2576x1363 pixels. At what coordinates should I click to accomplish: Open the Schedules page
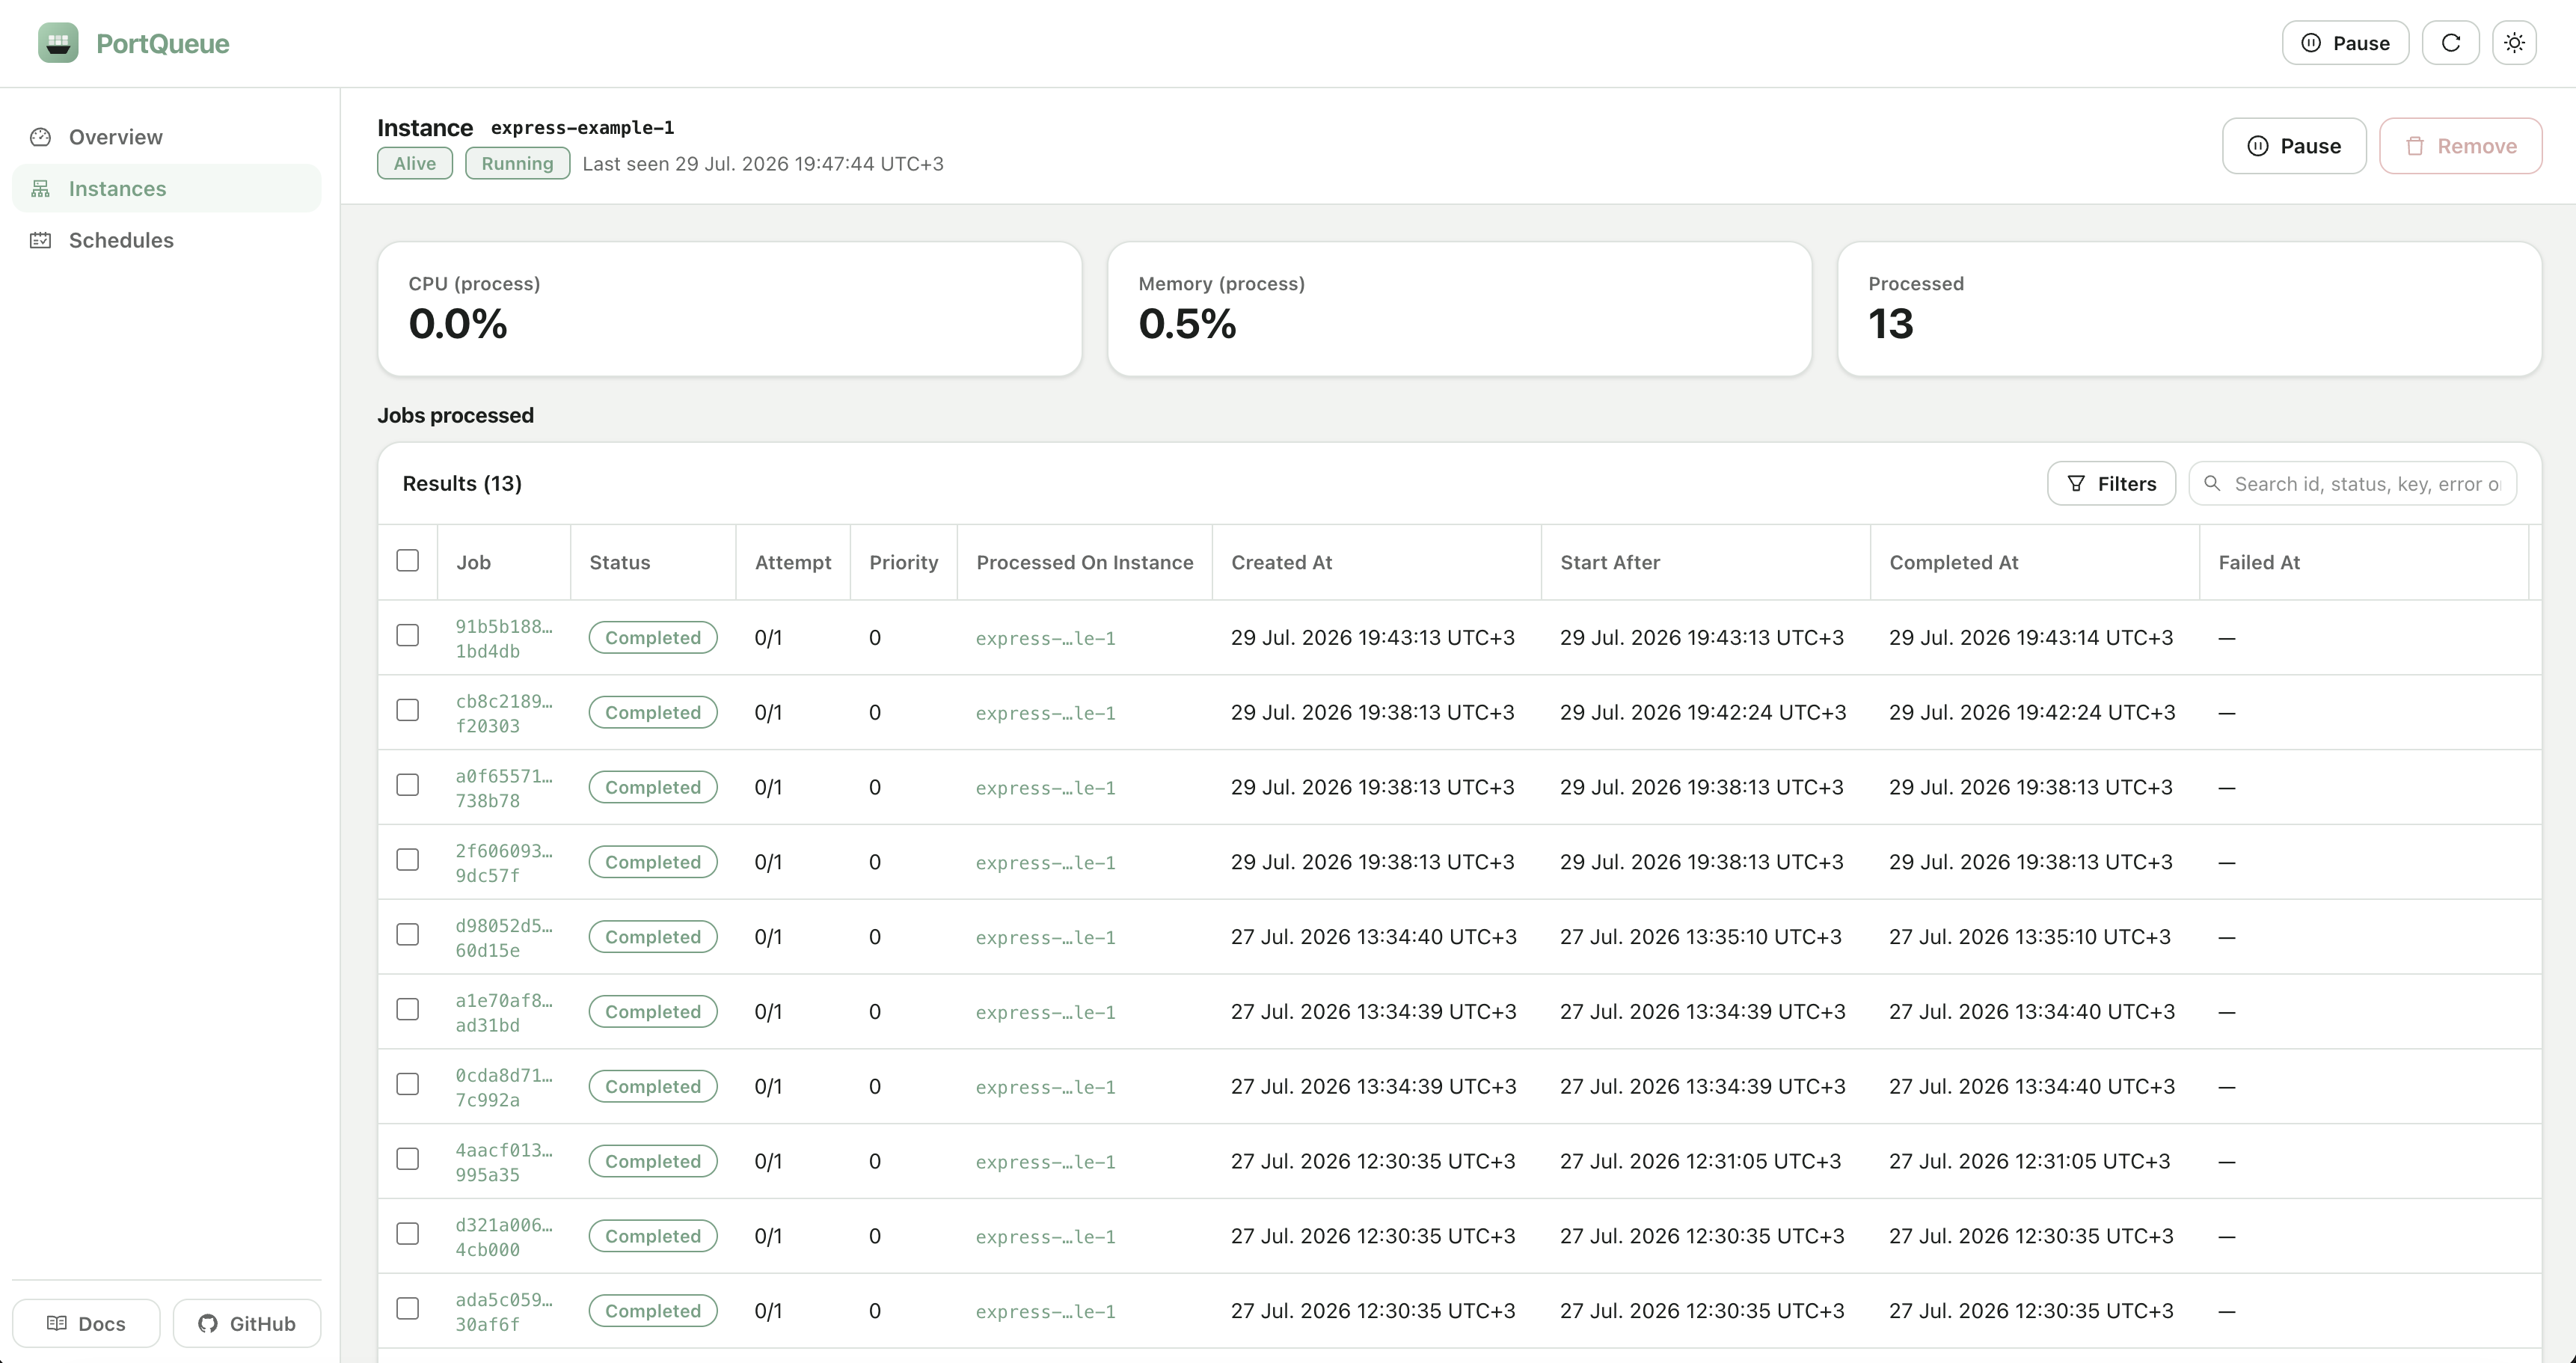pos(167,240)
